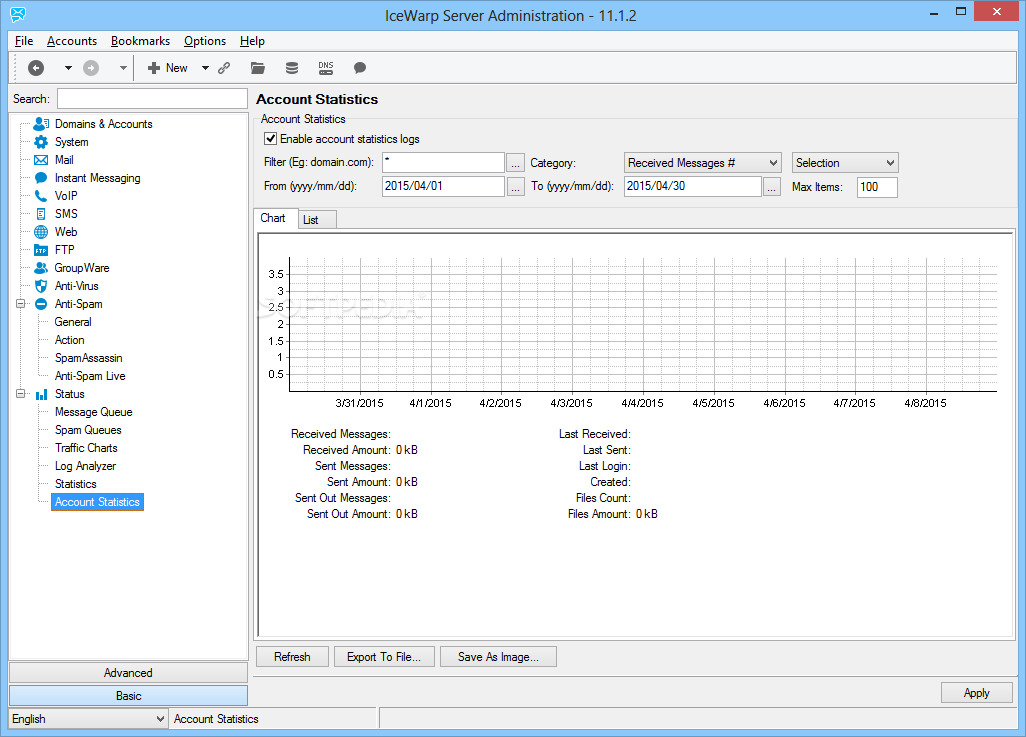1026x737 pixels.
Task: Click the System gear icon
Action: pos(41,142)
